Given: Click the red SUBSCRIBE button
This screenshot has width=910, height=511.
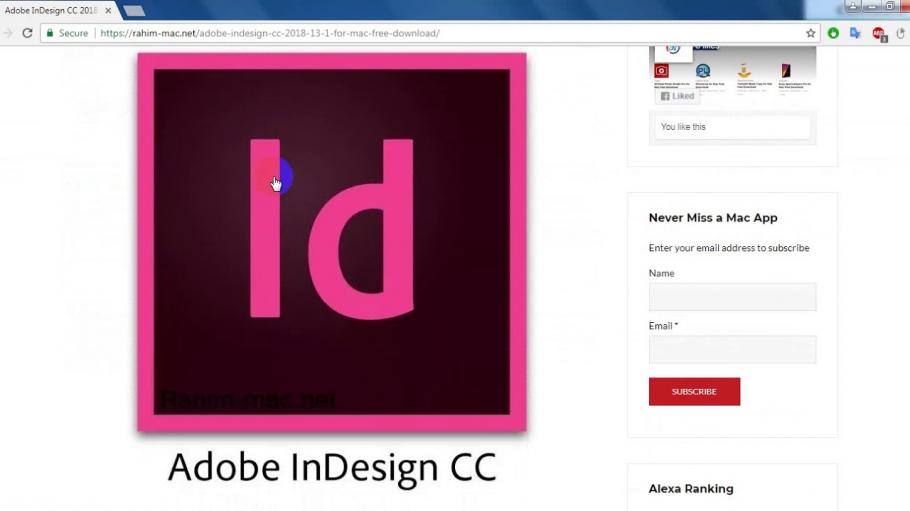Looking at the screenshot, I should click(x=694, y=391).
